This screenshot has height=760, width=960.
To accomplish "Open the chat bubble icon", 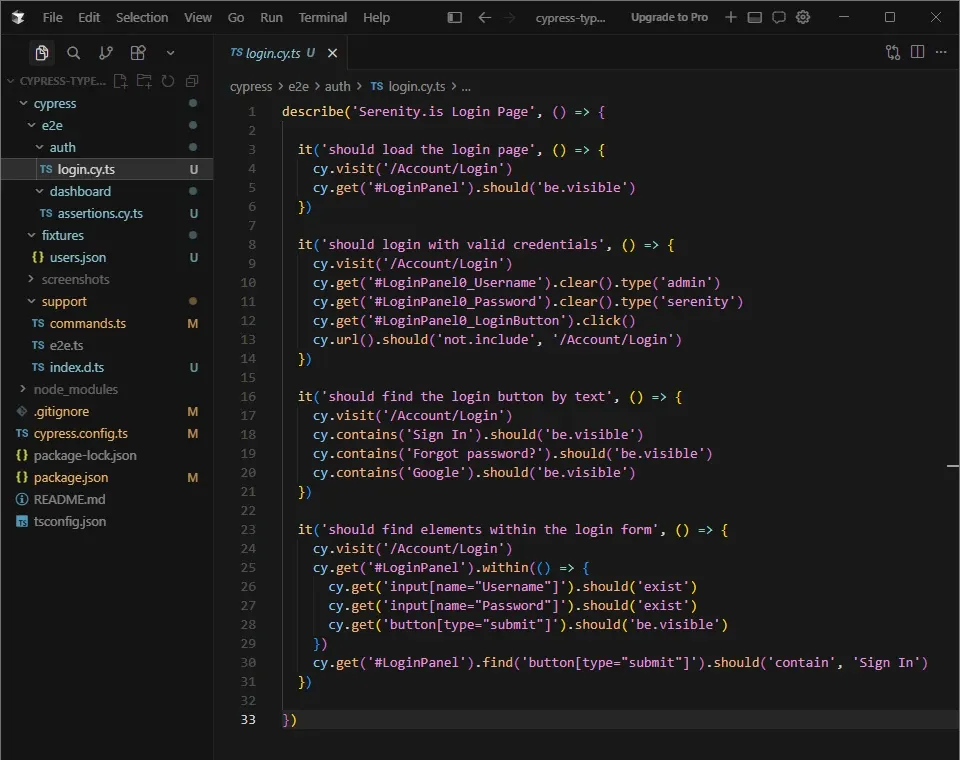I will tap(779, 17).
